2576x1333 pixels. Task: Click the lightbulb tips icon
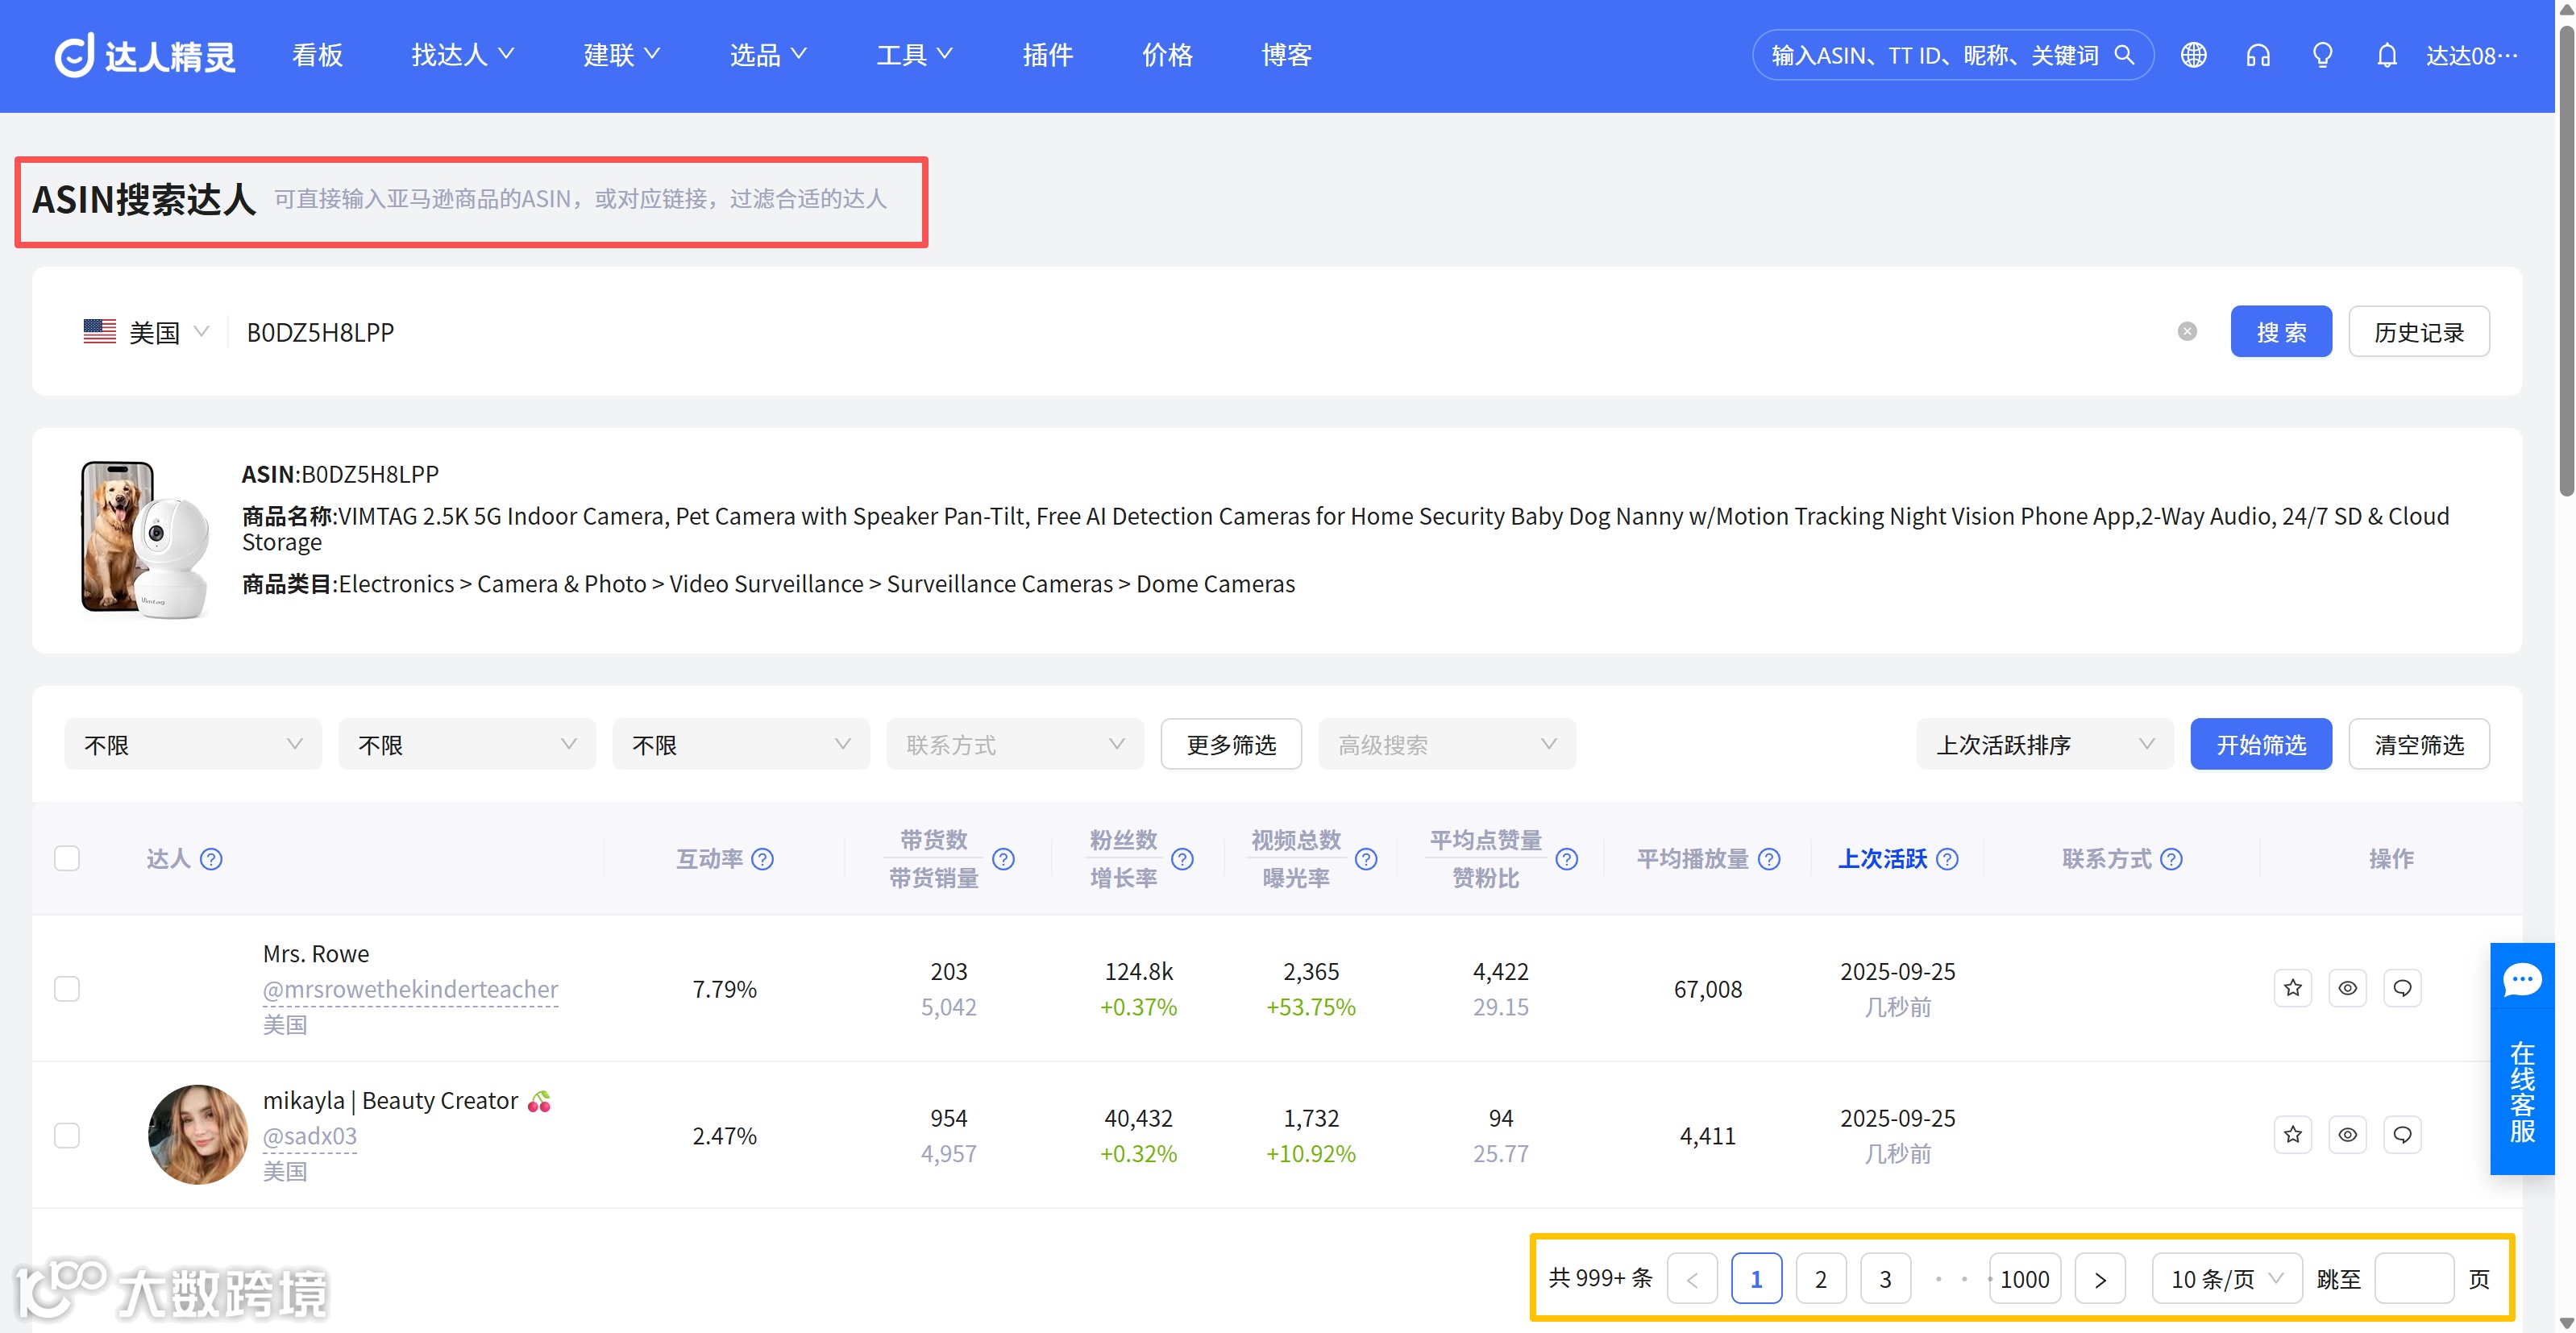pos(2322,55)
